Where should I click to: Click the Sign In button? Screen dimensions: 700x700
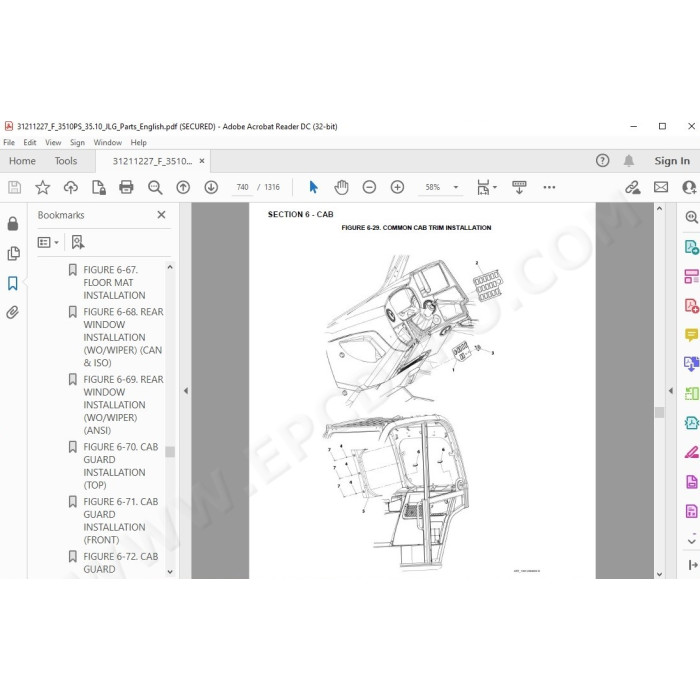(672, 161)
